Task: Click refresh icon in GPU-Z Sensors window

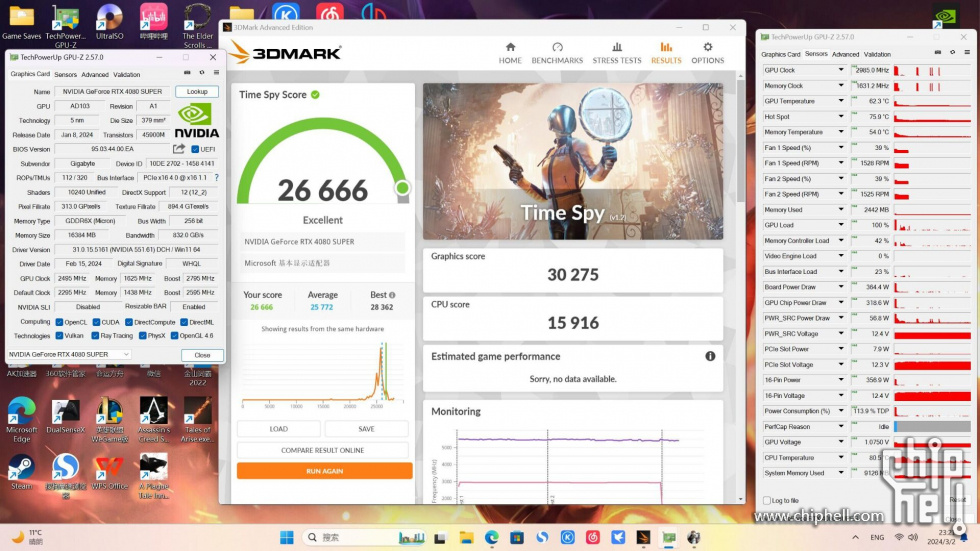Action: pyautogui.click(x=952, y=52)
